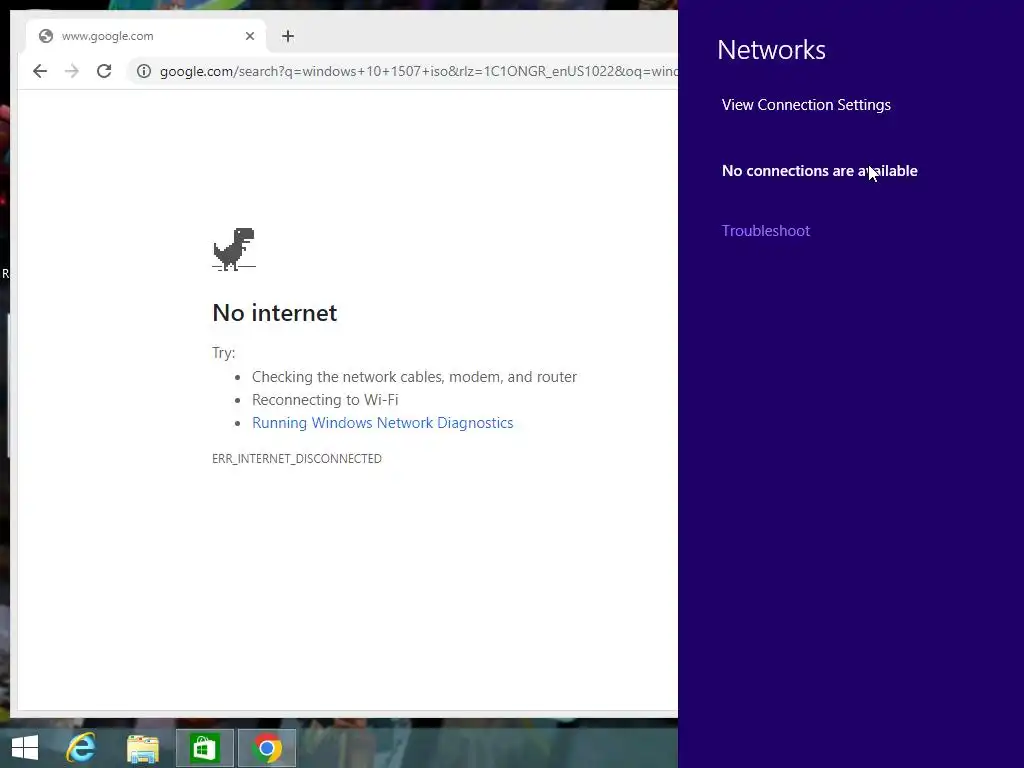Open a new Chrome tab
The height and width of the screenshot is (768, 1024).
click(x=288, y=36)
